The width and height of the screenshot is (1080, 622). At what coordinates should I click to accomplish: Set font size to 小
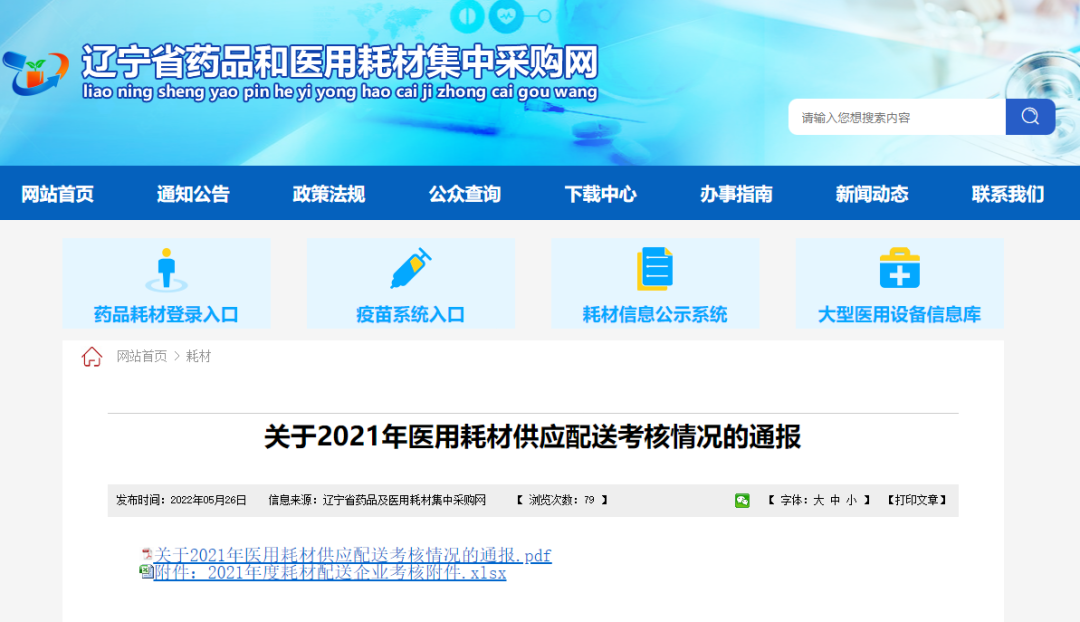pos(851,500)
